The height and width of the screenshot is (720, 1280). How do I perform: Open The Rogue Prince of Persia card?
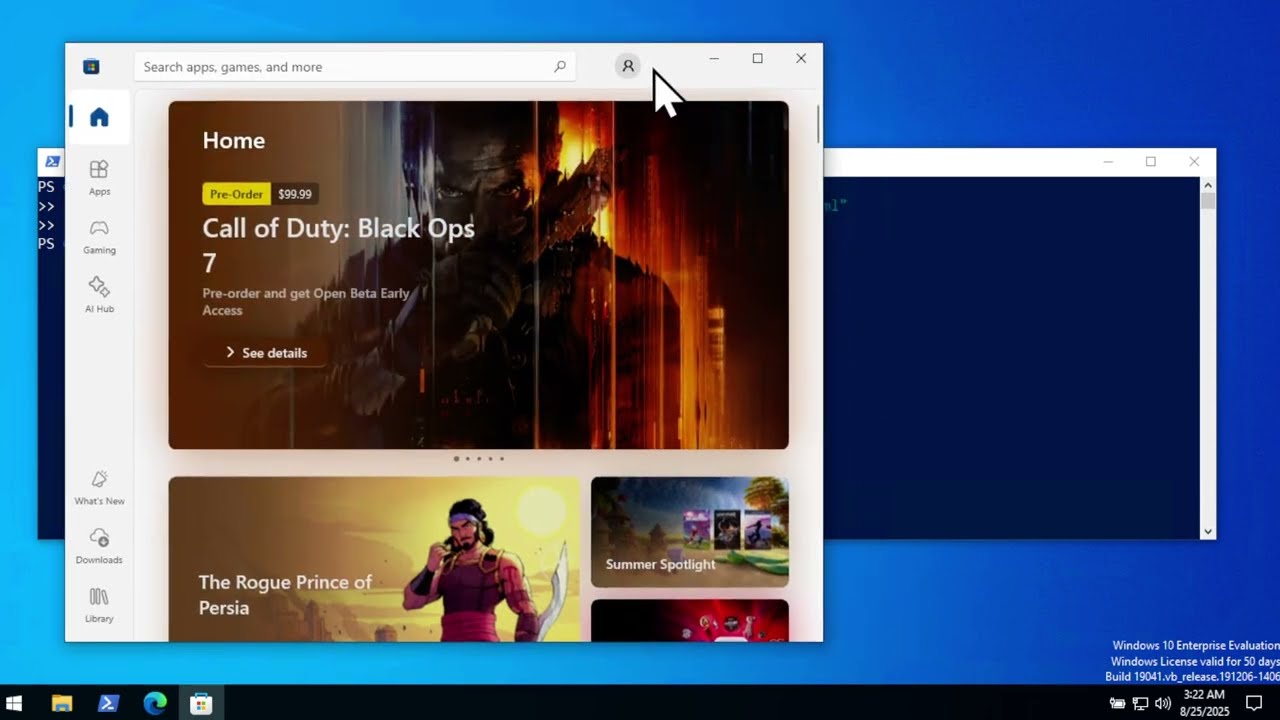click(x=374, y=559)
